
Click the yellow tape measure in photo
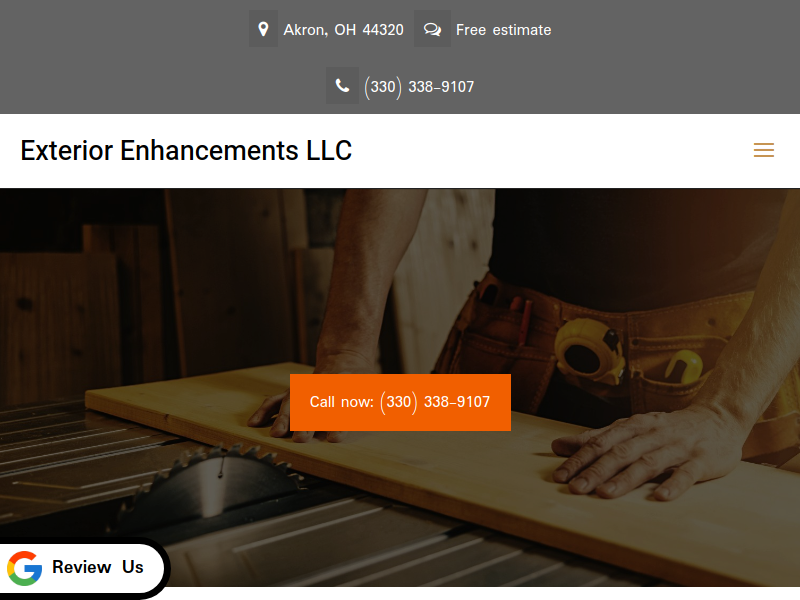590,351
